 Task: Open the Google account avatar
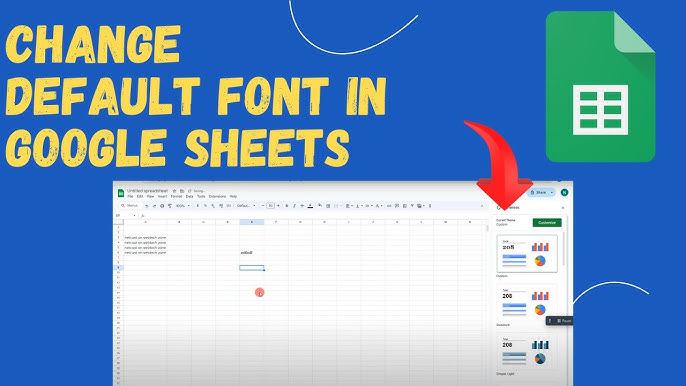(564, 192)
